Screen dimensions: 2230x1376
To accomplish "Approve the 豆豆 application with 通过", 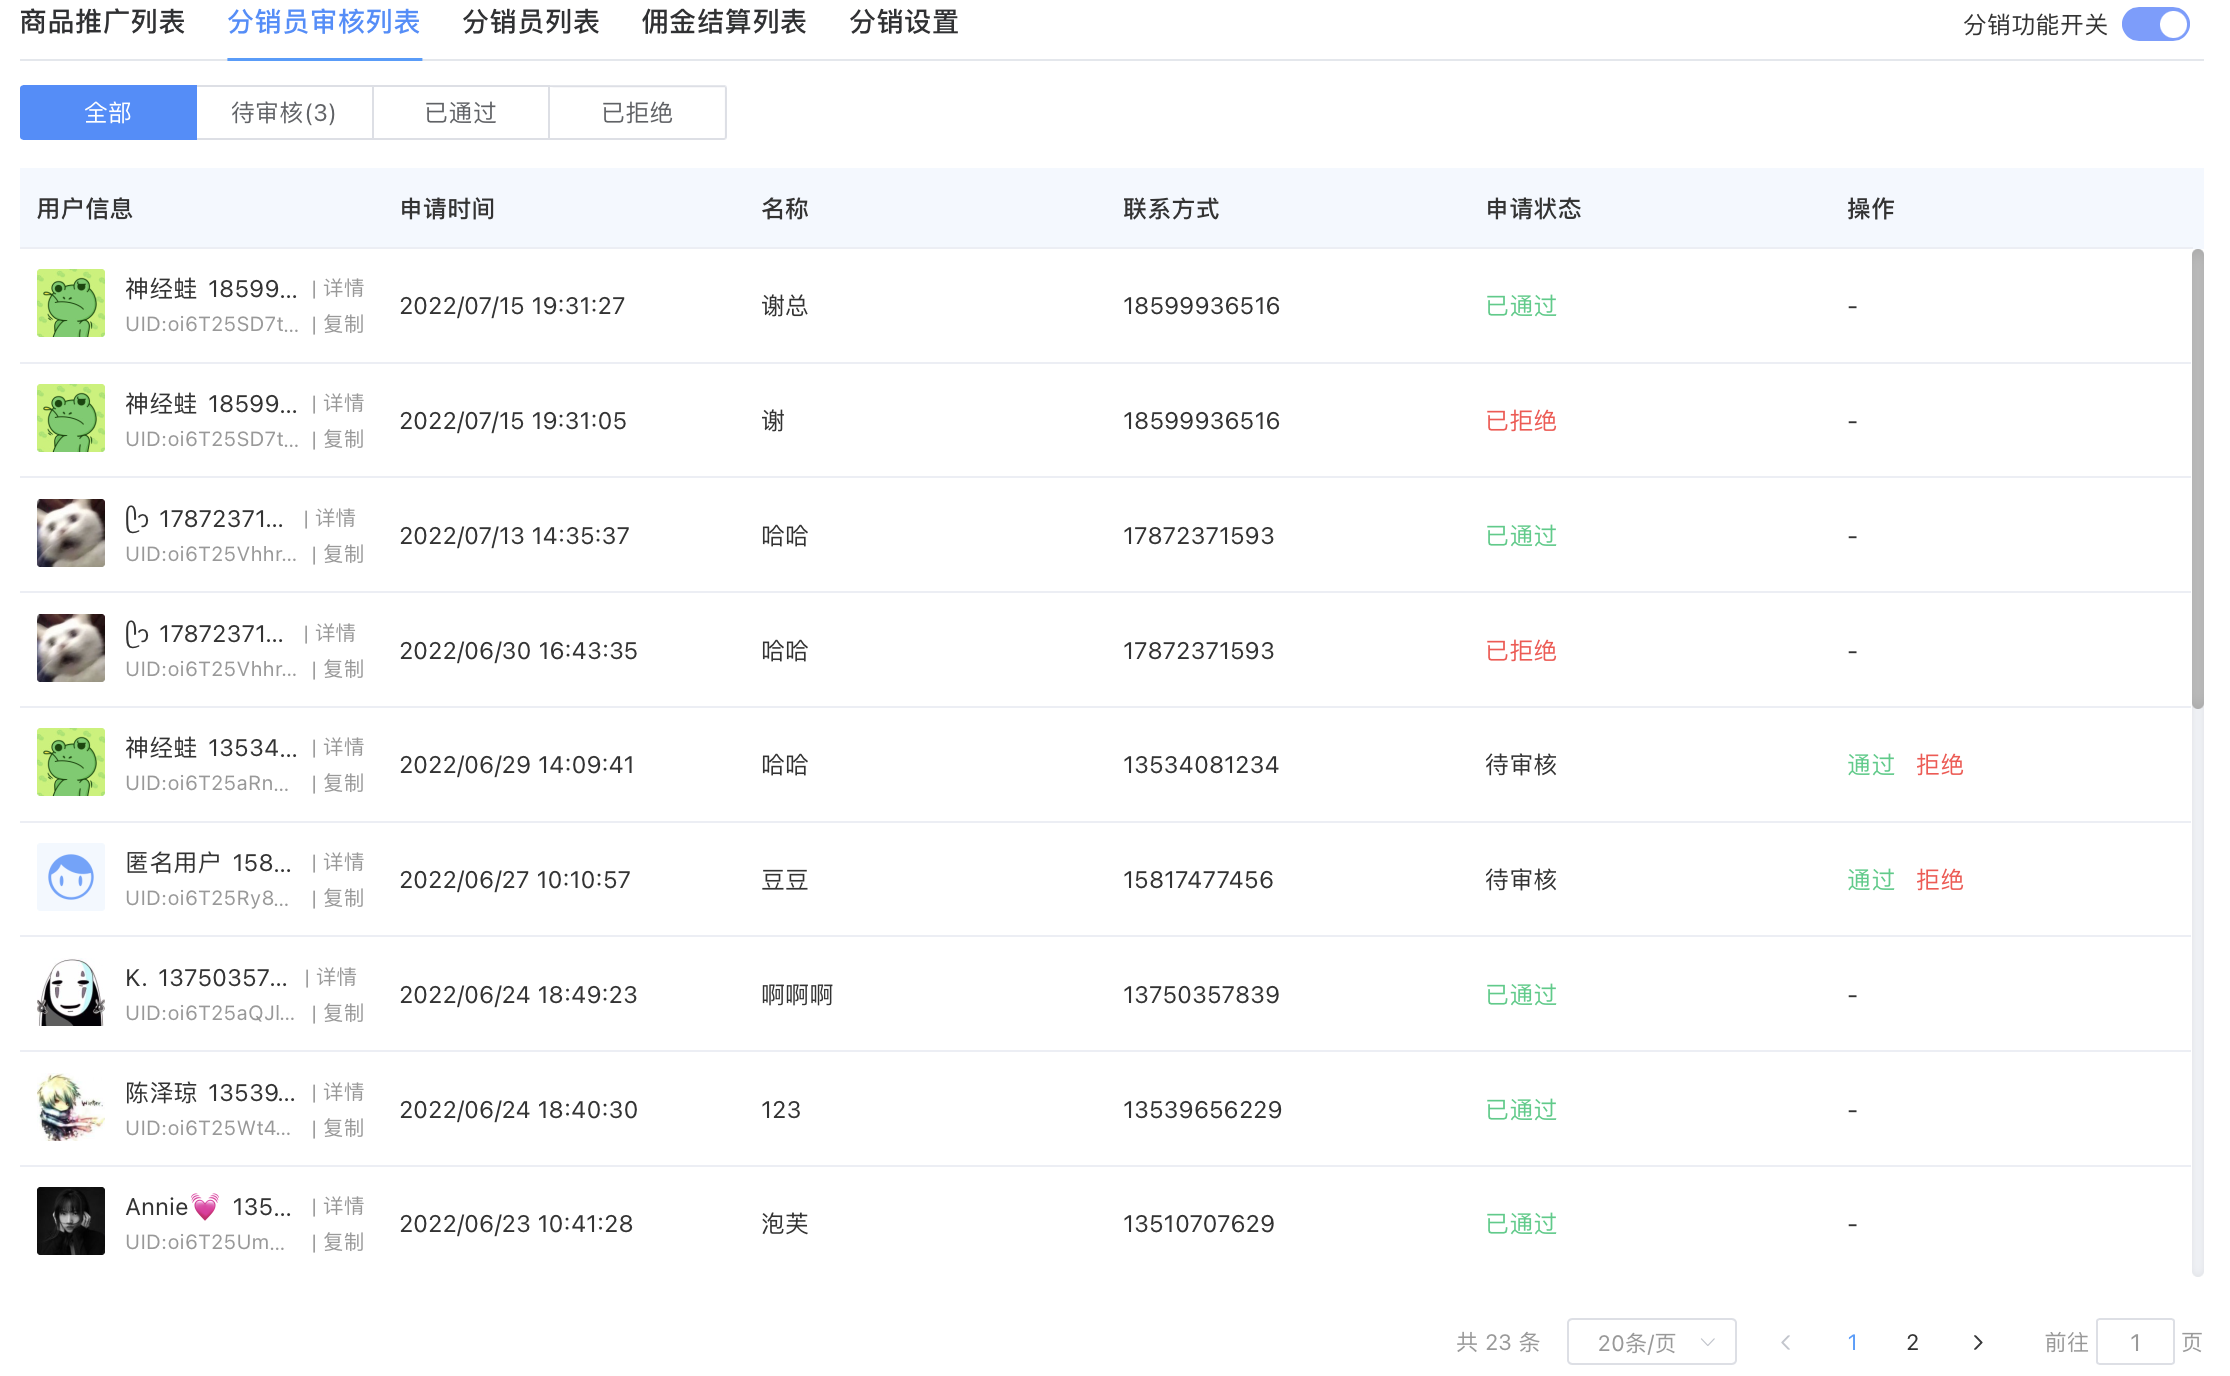I will 1870,880.
